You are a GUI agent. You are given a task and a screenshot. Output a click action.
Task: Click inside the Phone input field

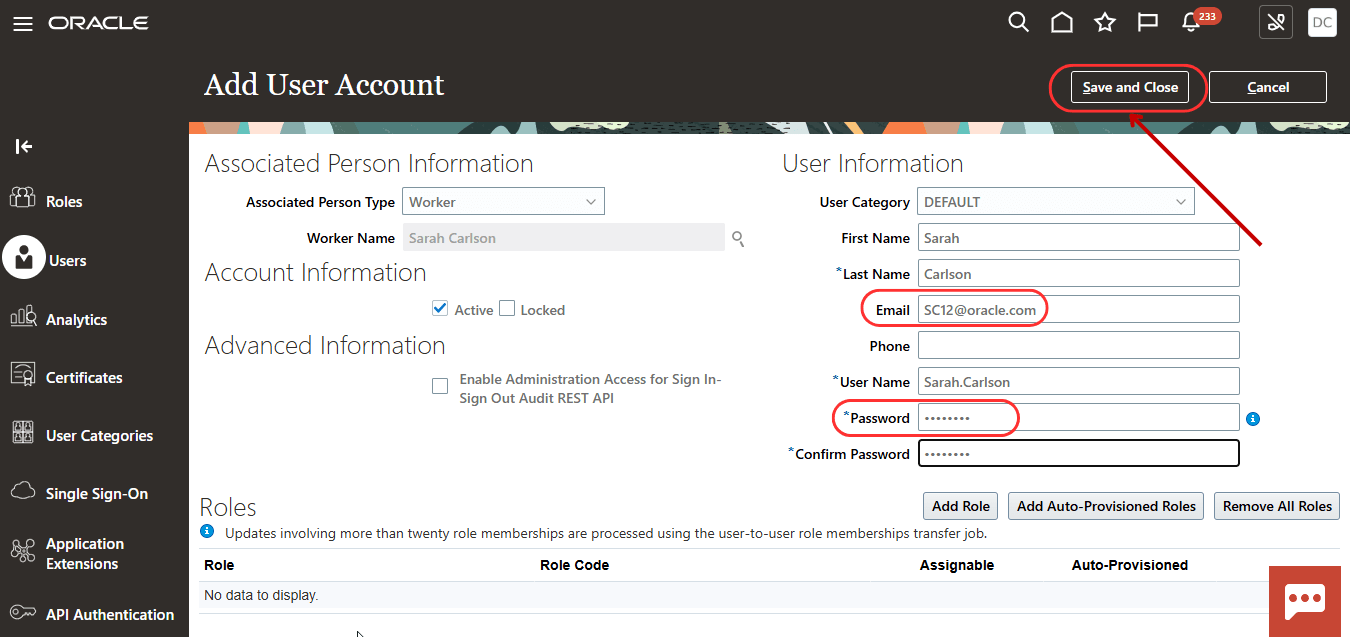[x=1078, y=345]
